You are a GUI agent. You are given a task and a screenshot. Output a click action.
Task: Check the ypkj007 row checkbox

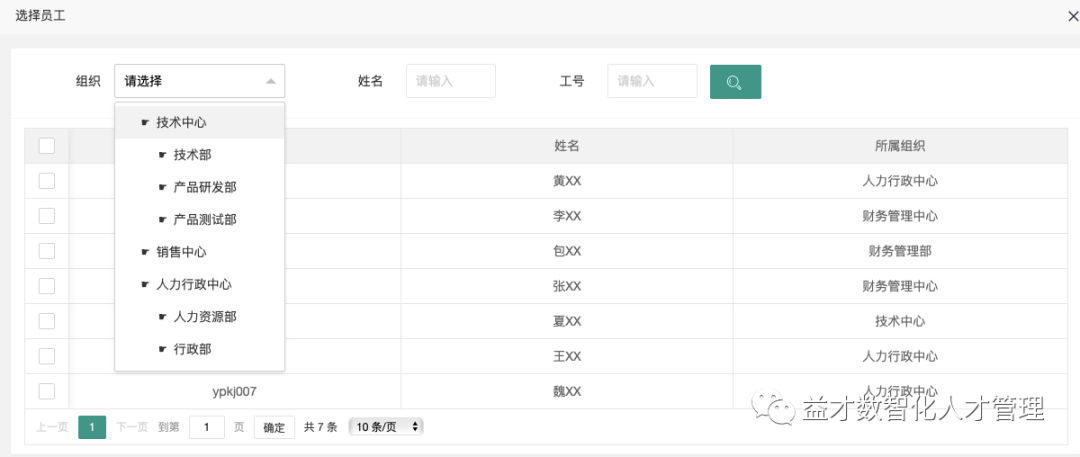coord(47,392)
